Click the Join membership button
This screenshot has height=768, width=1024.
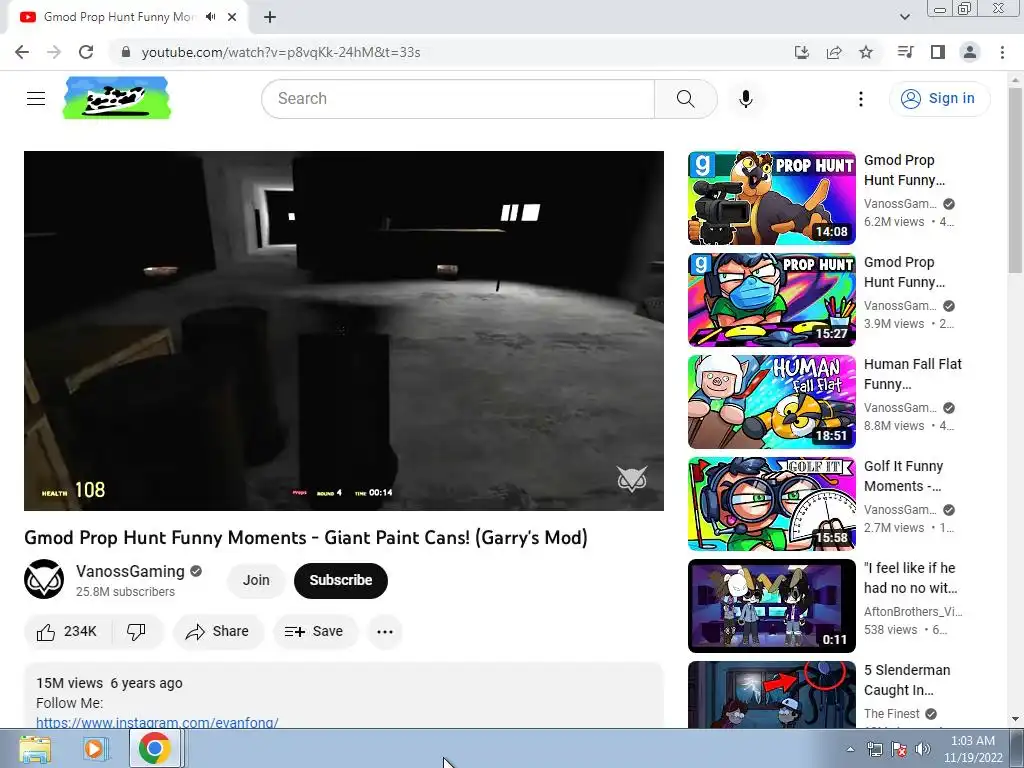(x=256, y=580)
